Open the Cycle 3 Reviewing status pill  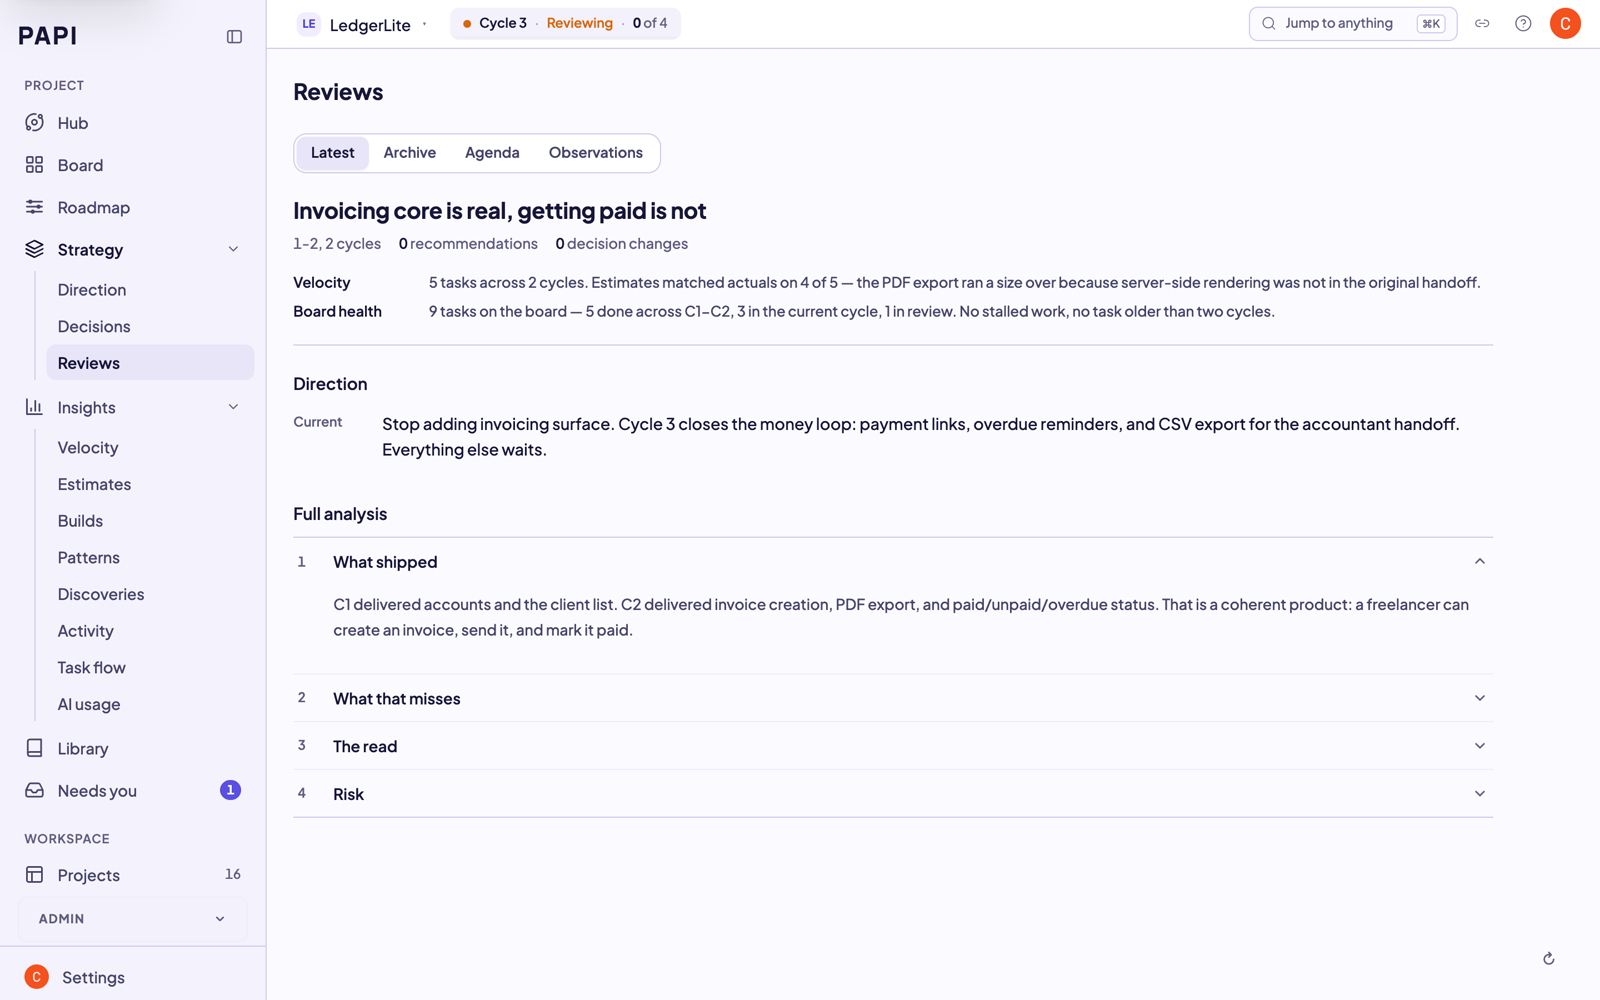[565, 23]
